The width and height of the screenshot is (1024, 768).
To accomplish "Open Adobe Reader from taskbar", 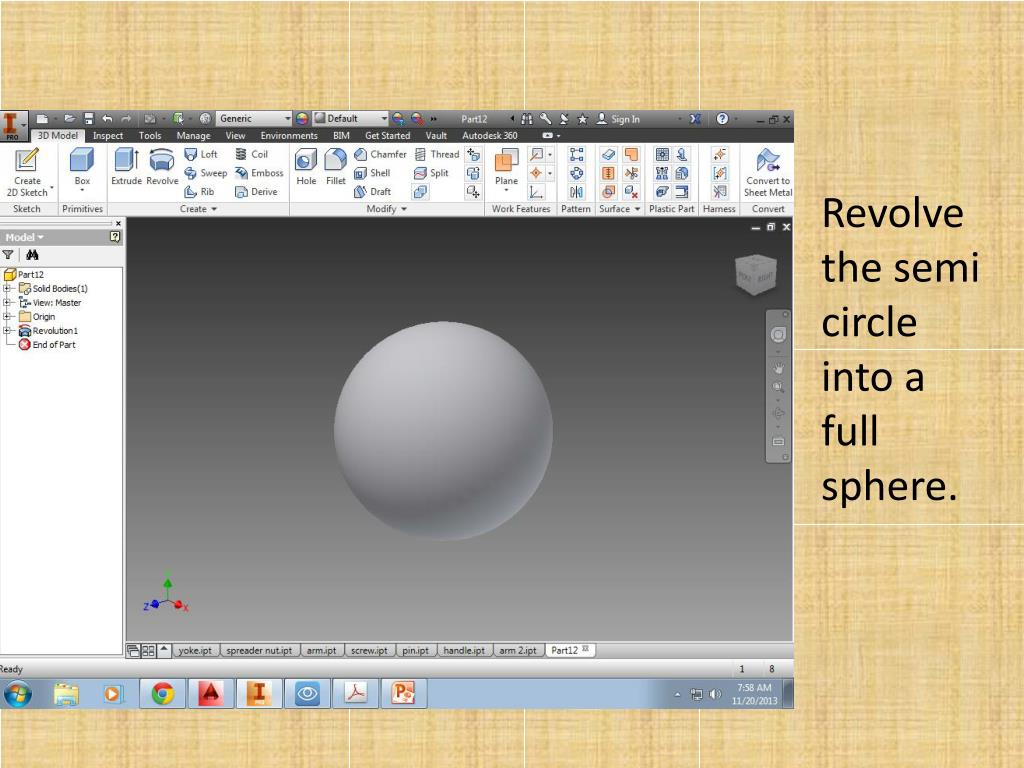I will pyautogui.click(x=355, y=694).
